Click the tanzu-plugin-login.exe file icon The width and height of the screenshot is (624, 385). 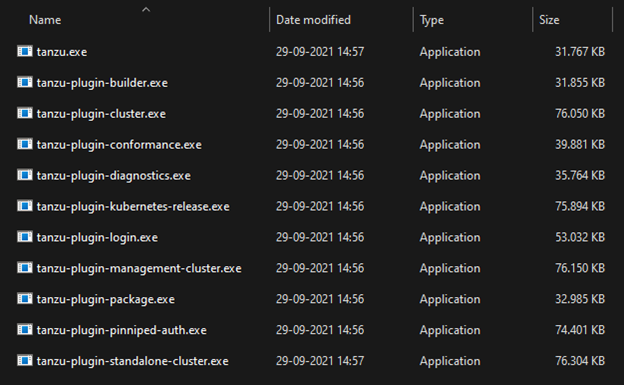pos(25,237)
